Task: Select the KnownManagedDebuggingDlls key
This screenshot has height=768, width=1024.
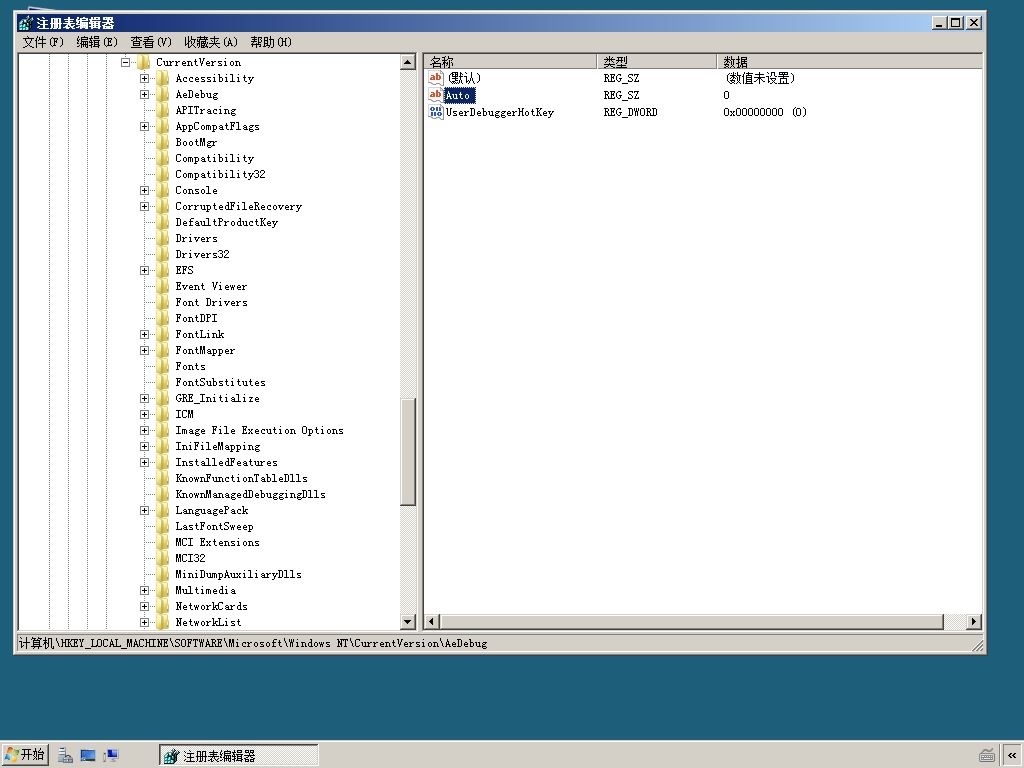Action: [x=250, y=494]
